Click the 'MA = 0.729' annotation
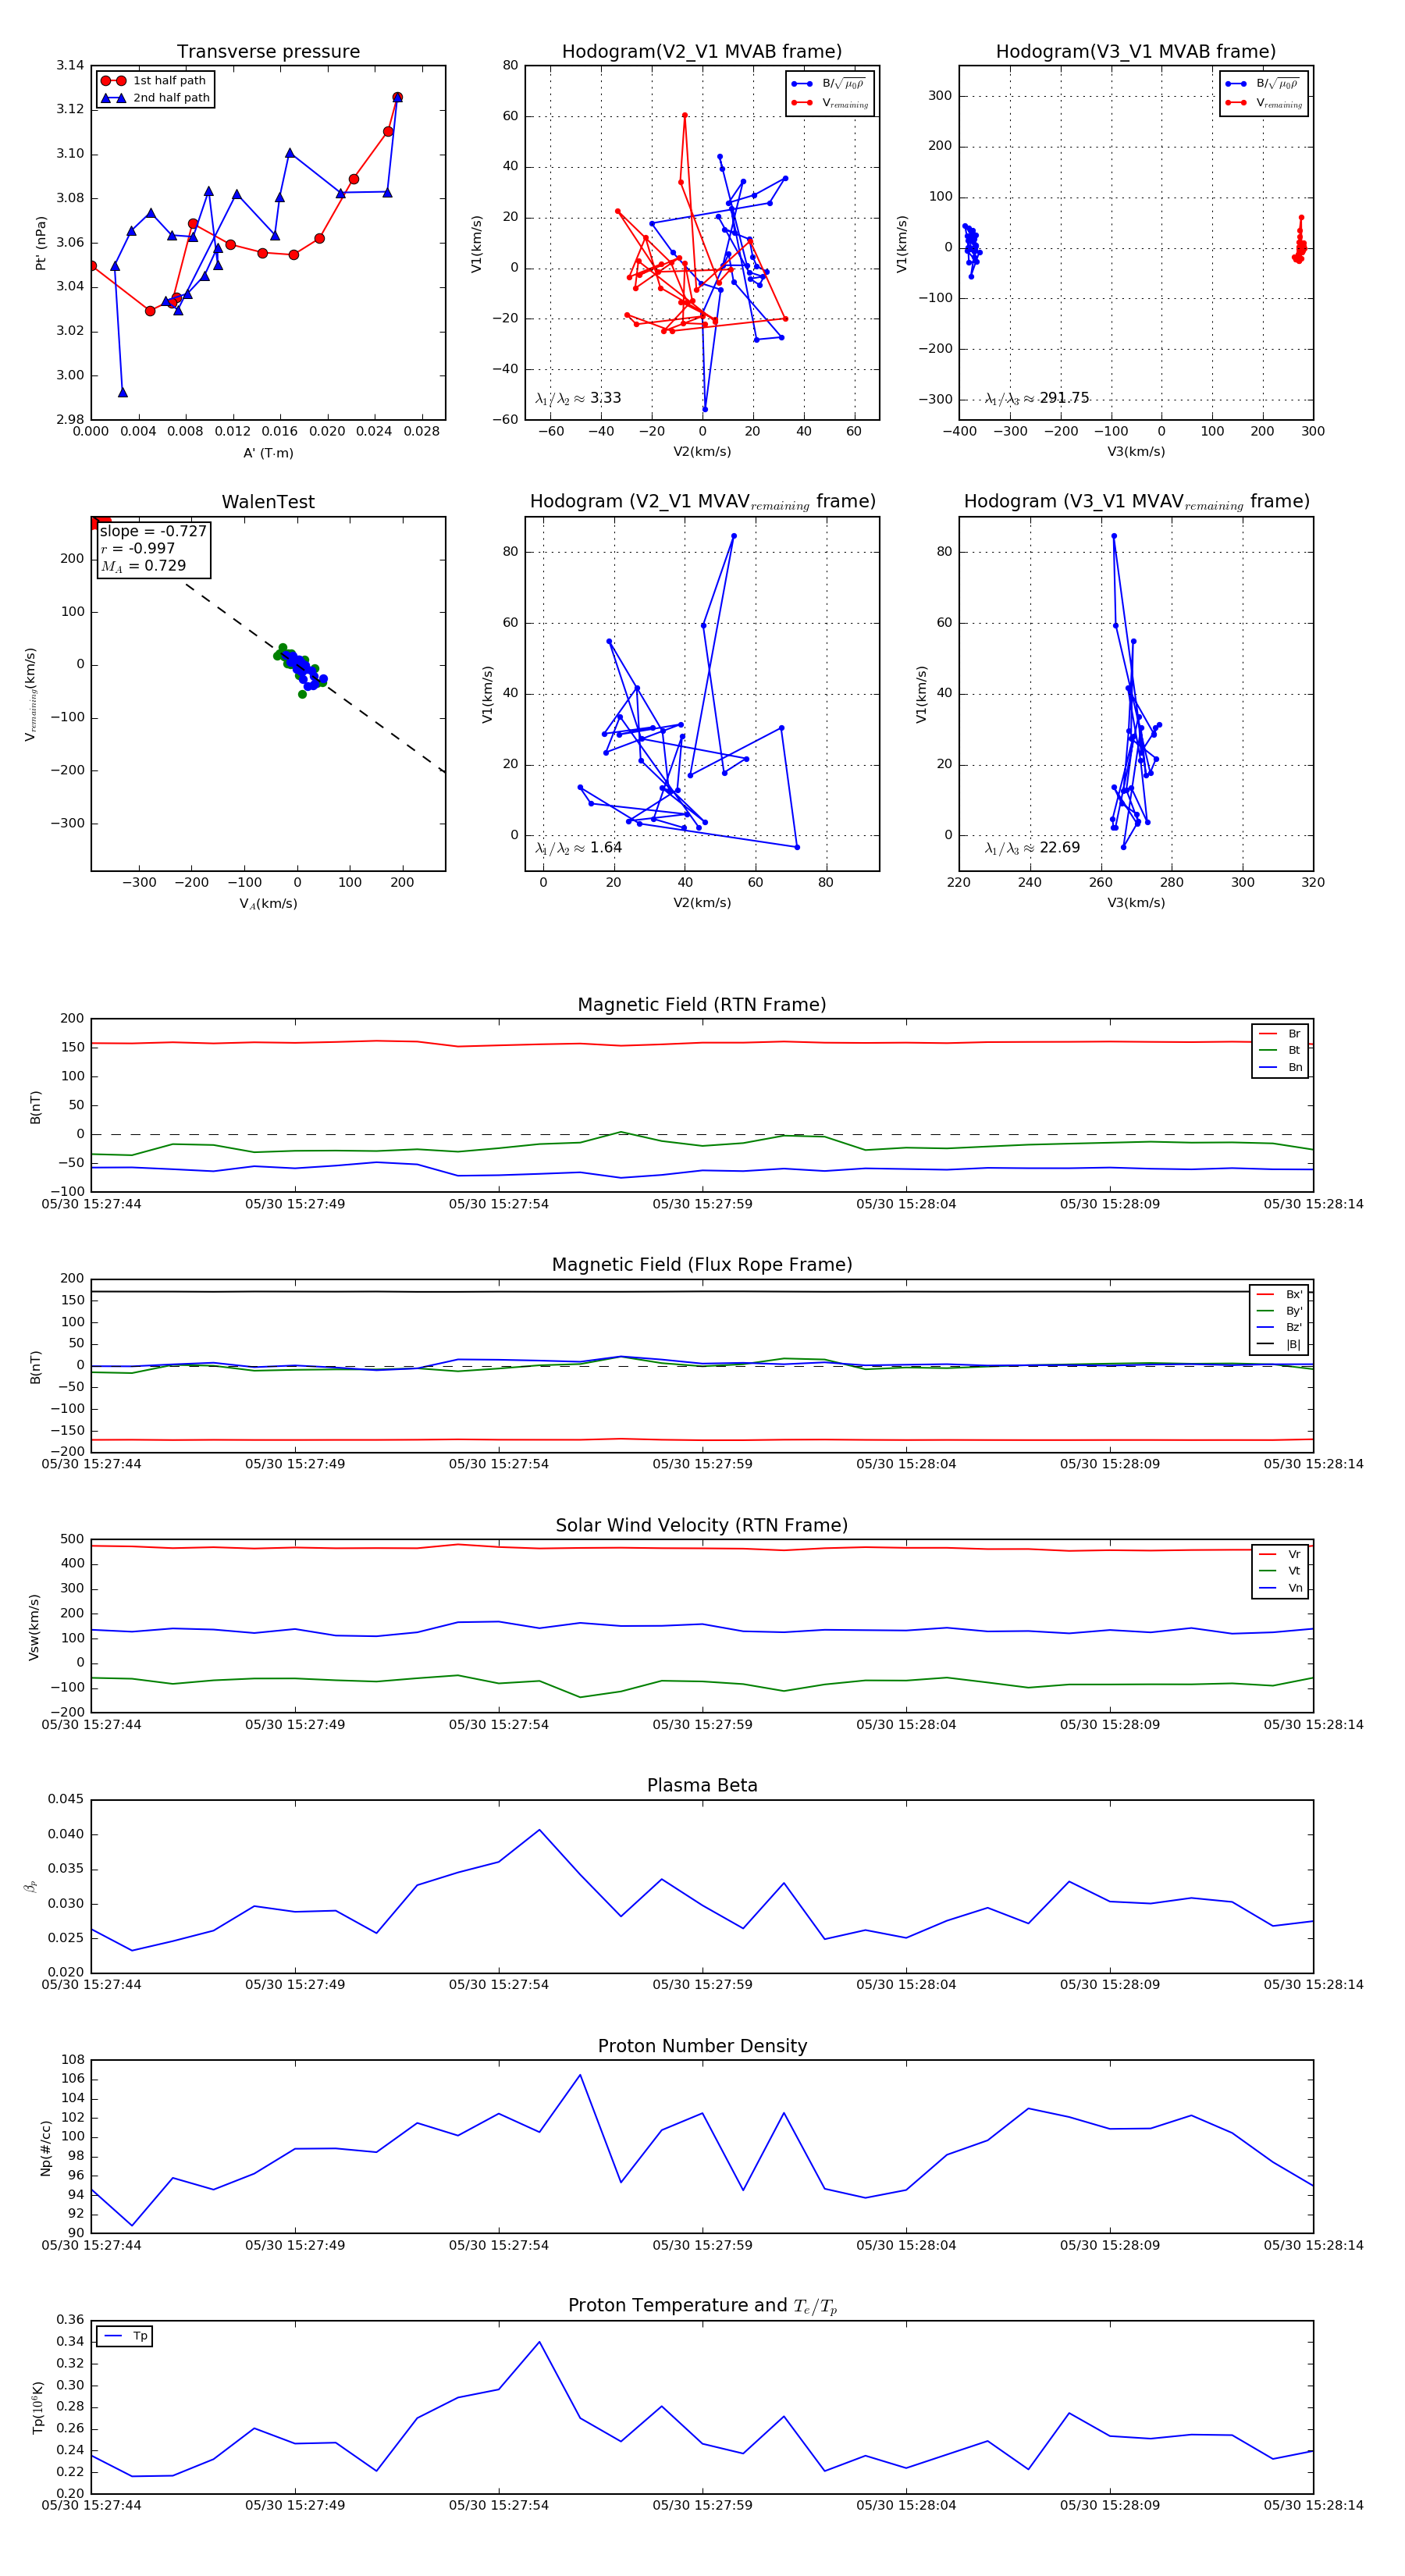Image resolution: width=1405 pixels, height=2576 pixels. click(x=143, y=566)
